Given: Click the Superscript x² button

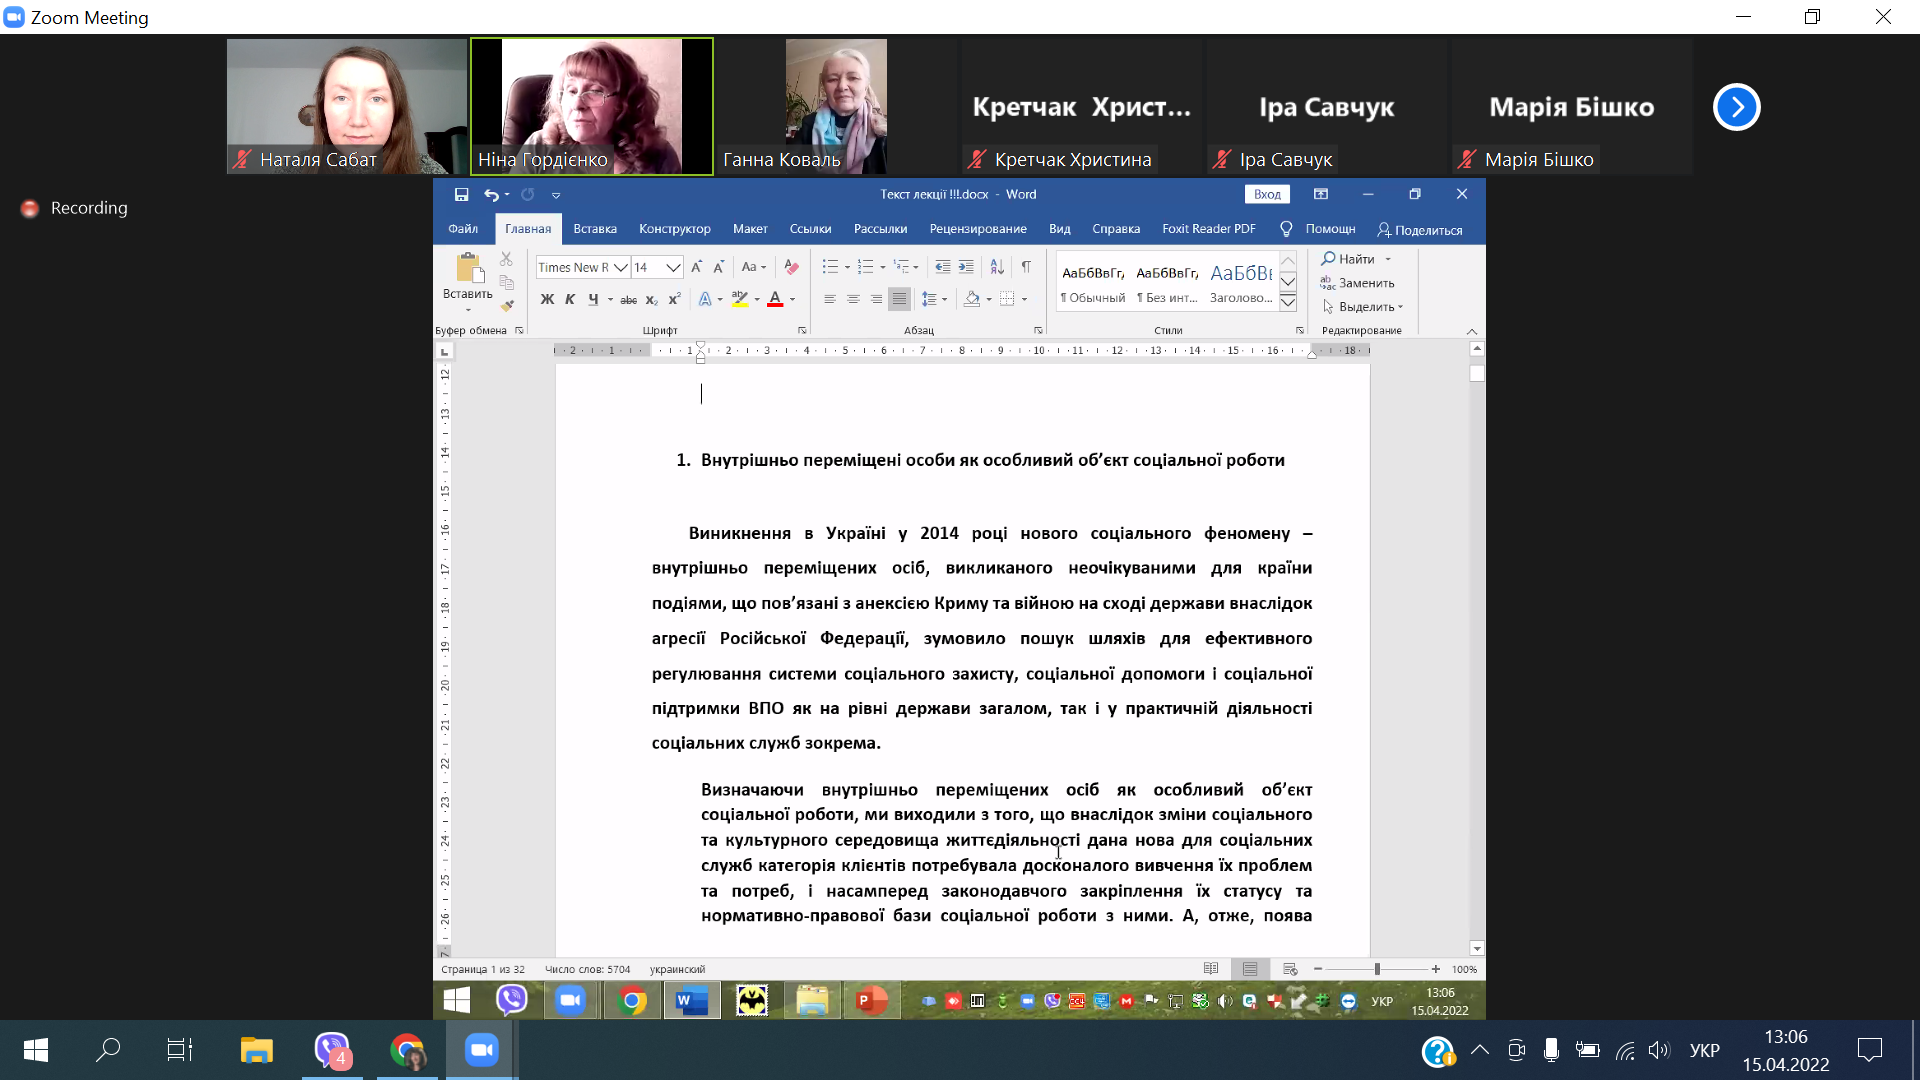Looking at the screenshot, I should 675,299.
